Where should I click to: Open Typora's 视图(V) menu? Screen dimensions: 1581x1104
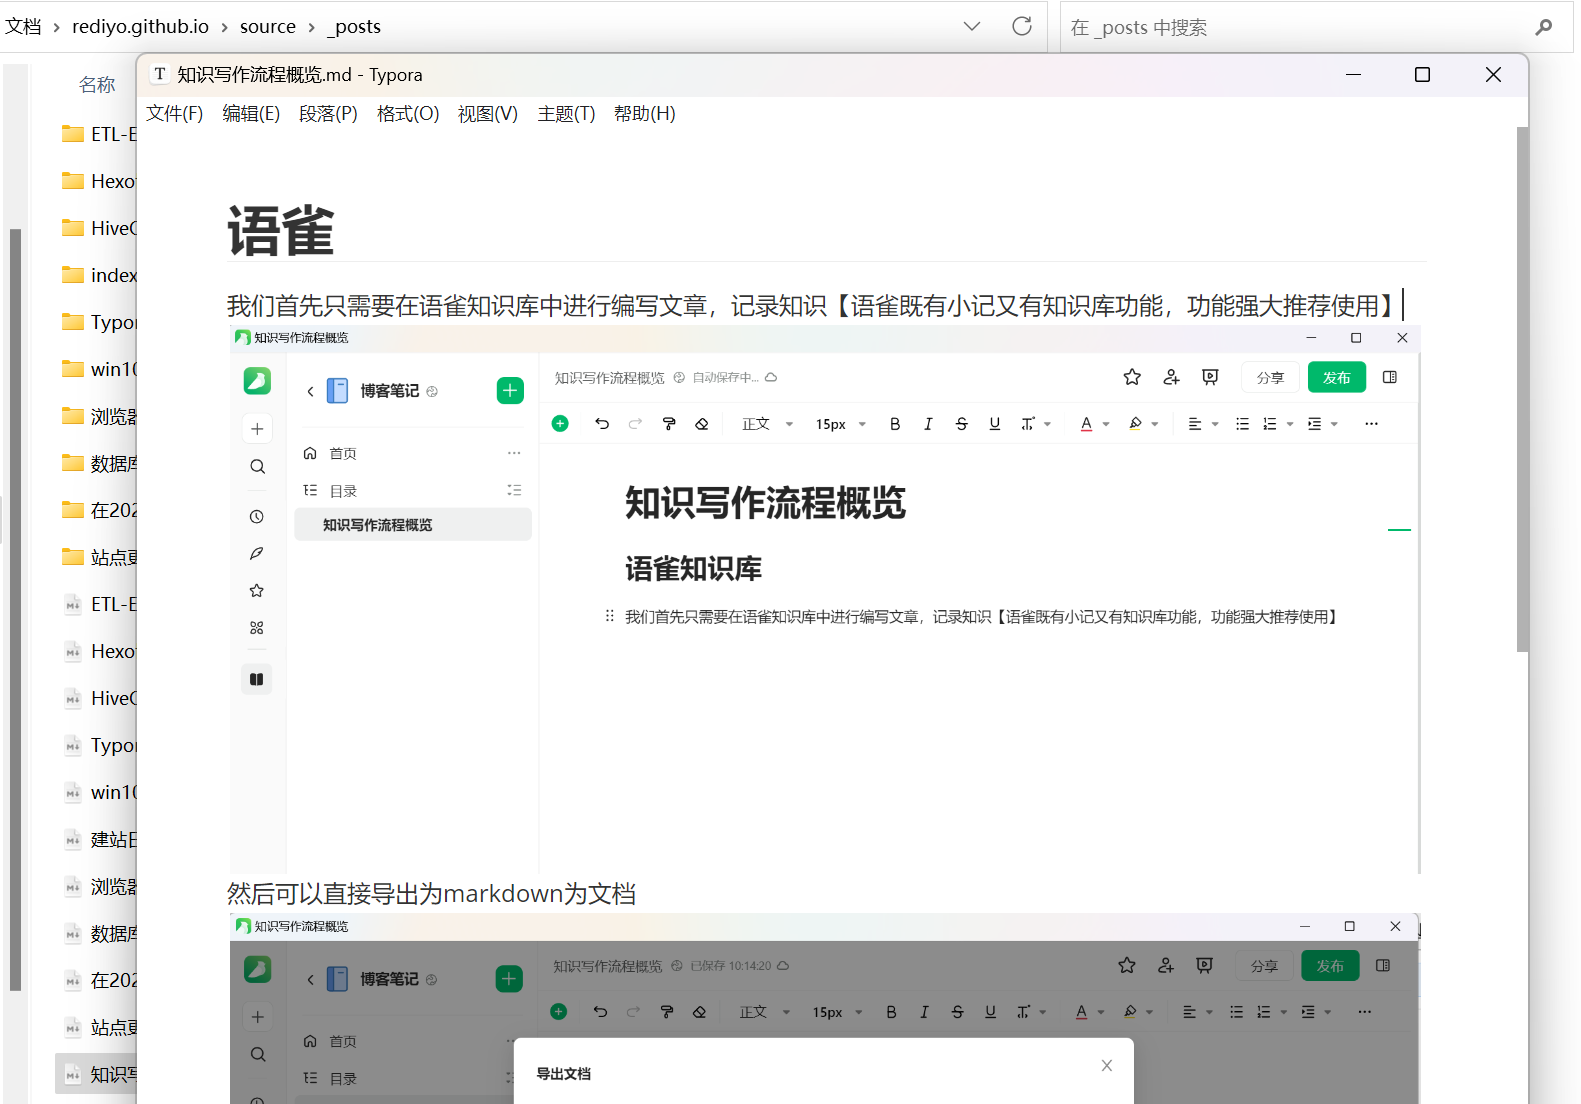tap(488, 114)
